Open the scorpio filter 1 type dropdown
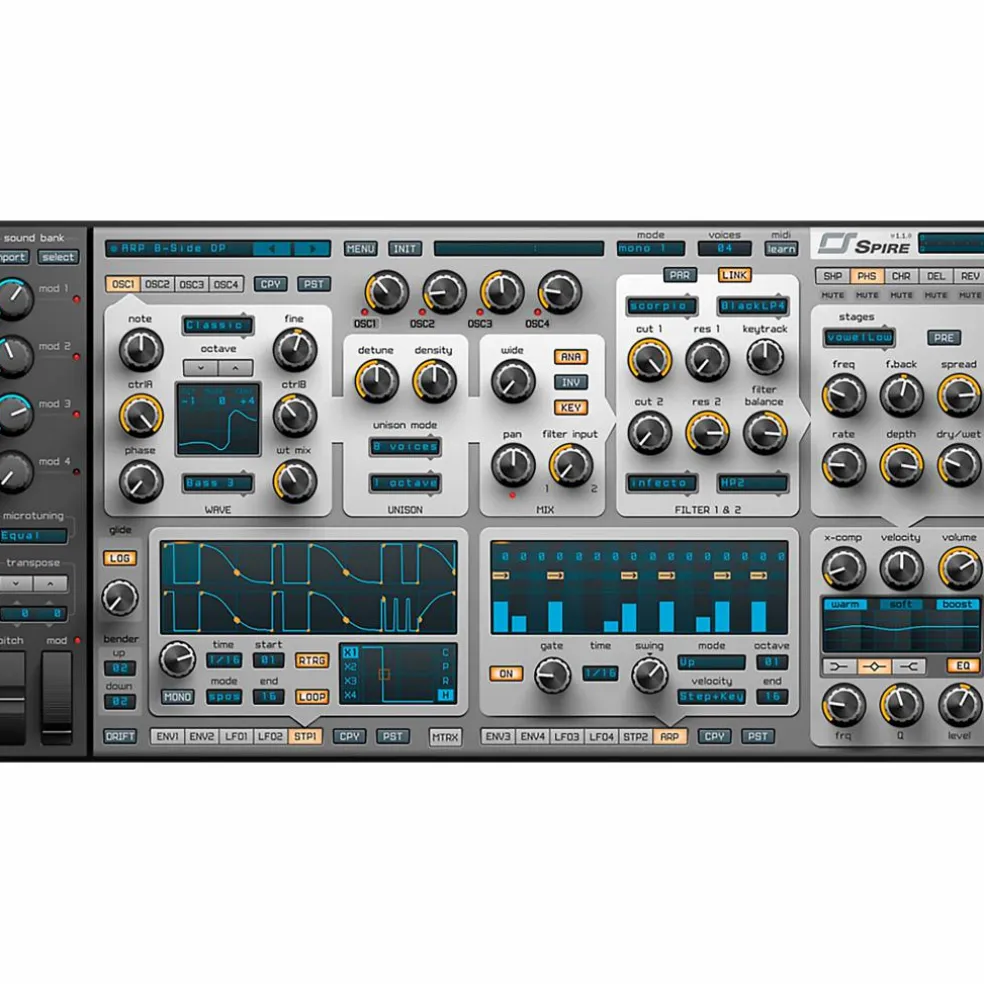This screenshot has height=984, width=984. tap(661, 306)
